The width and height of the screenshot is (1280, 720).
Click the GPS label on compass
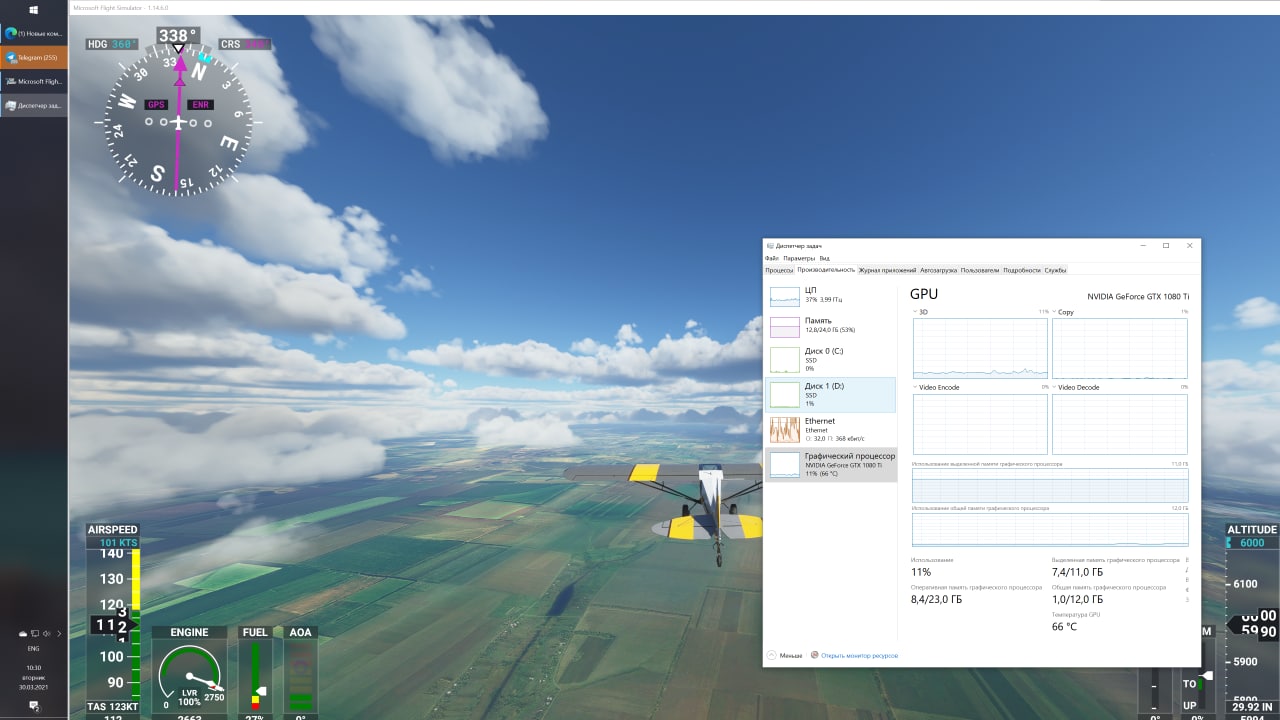coord(156,104)
